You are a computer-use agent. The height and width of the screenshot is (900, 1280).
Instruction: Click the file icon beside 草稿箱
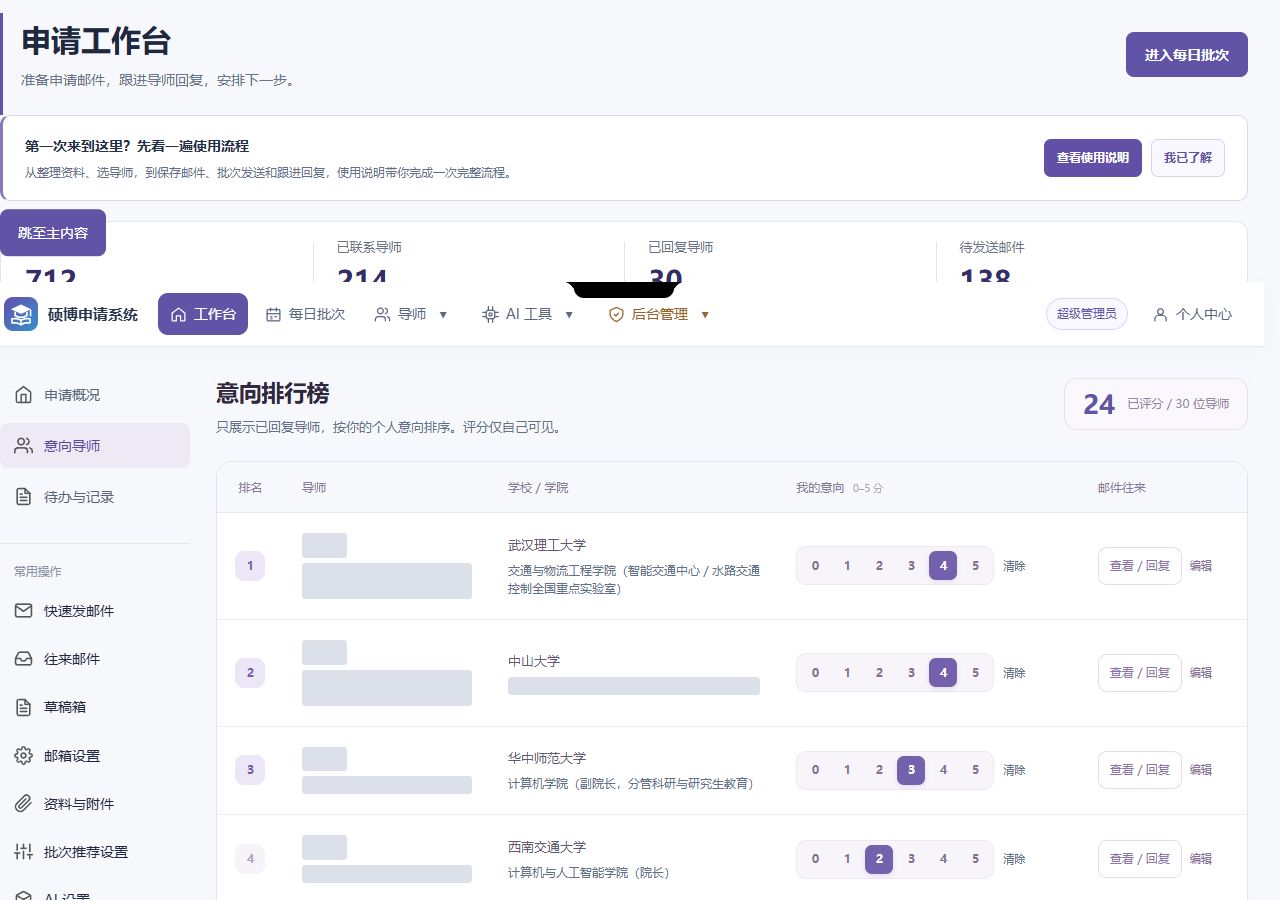pyautogui.click(x=24, y=707)
